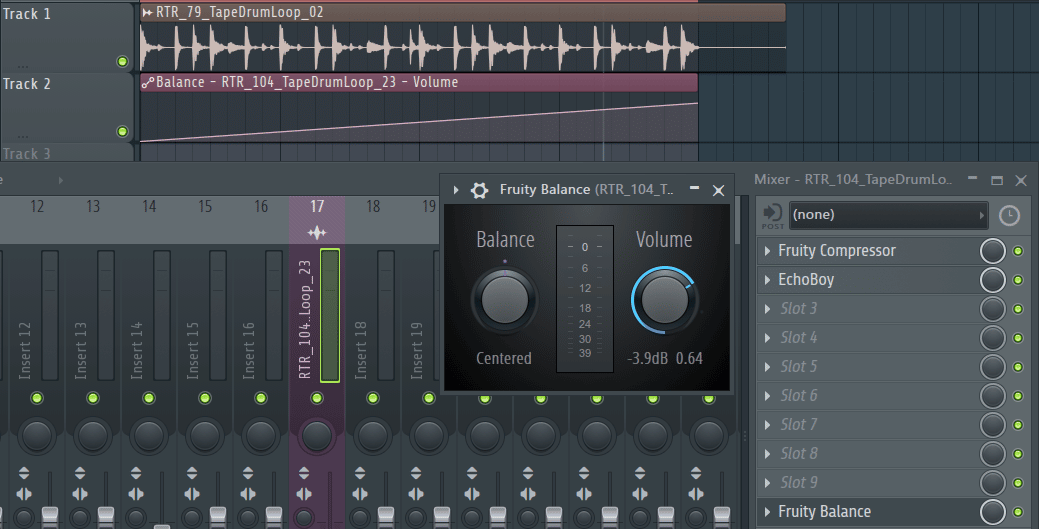Toggle Slot 3 enable LED

click(x=1018, y=309)
